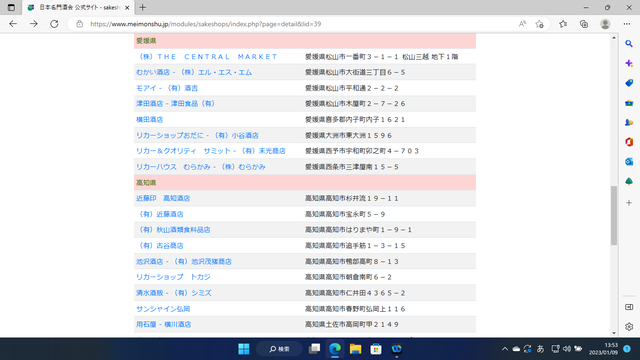The image size is (640, 360).
Task: Open sidebar search magnifier icon
Action: pyautogui.click(x=629, y=44)
